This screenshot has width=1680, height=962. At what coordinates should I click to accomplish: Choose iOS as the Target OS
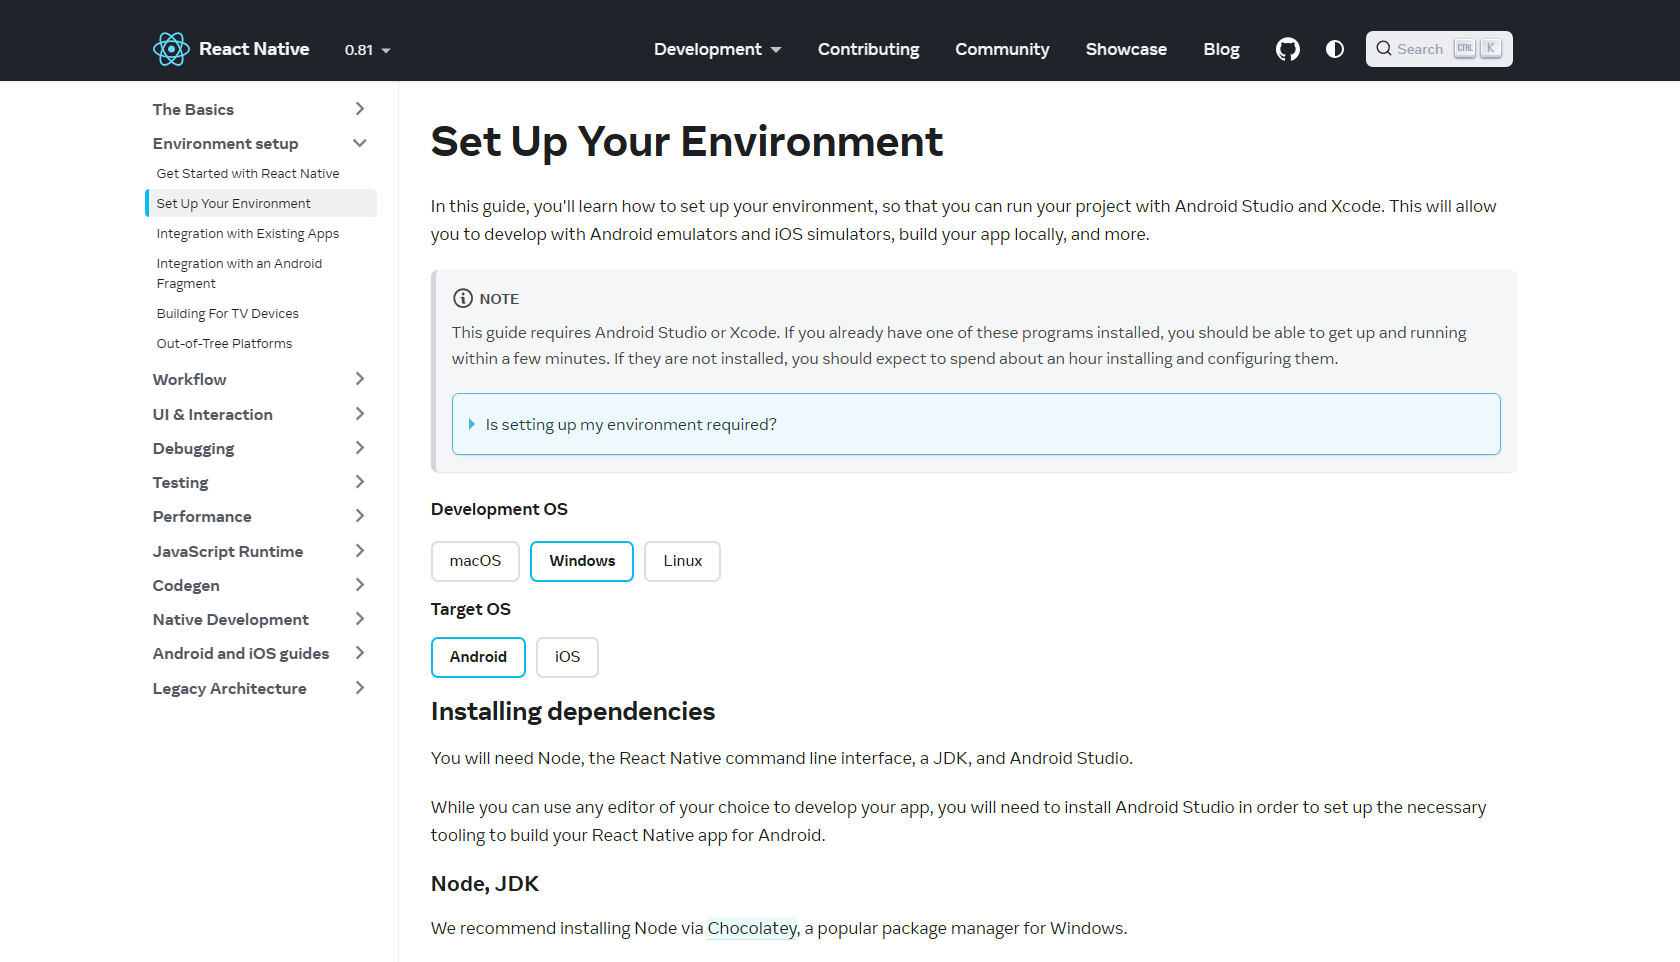(x=567, y=657)
